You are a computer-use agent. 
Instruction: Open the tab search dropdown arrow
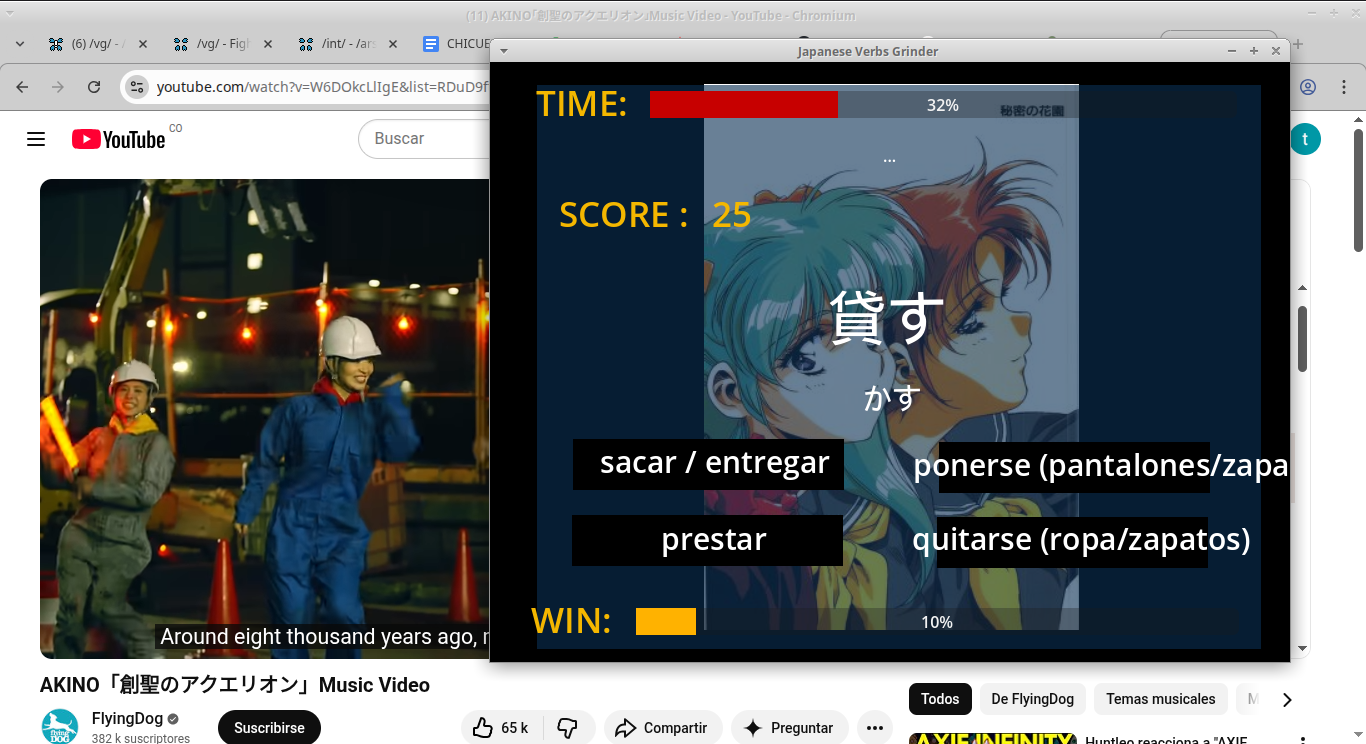tap(20, 44)
